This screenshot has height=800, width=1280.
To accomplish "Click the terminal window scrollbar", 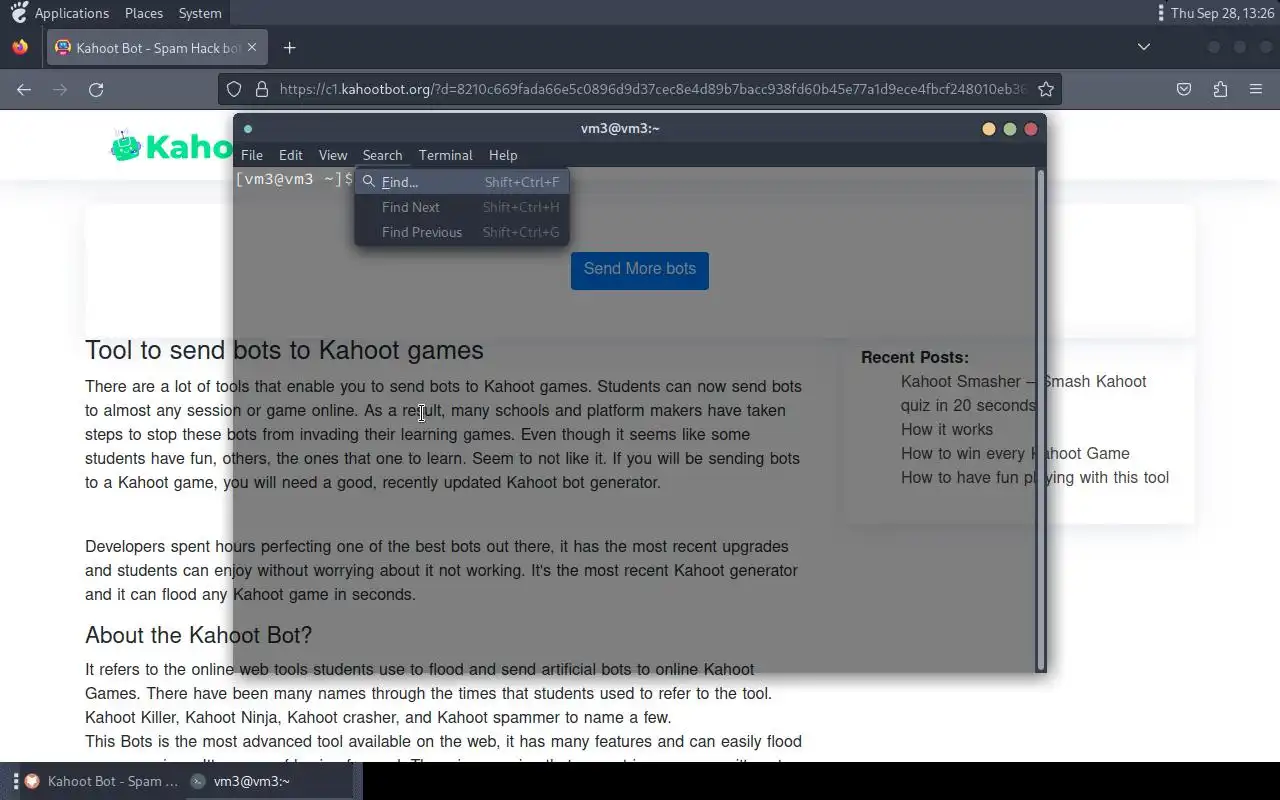I will (1041, 420).
